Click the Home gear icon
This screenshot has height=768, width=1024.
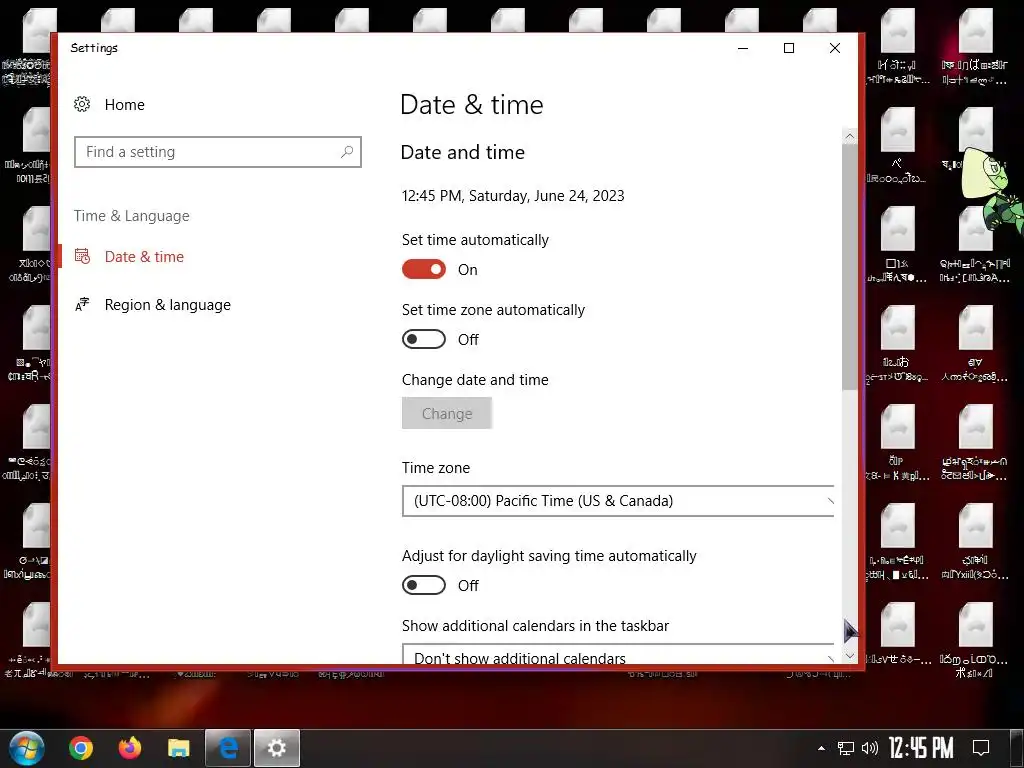point(82,104)
